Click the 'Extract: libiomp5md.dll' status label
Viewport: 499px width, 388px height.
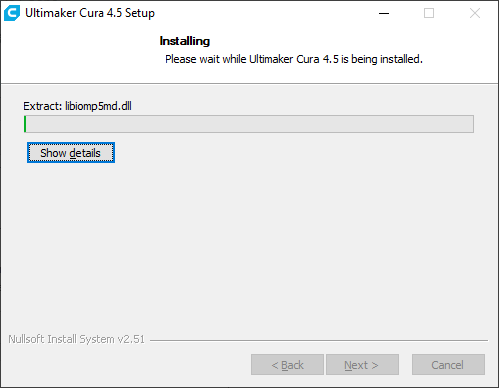pyautogui.click(x=77, y=106)
